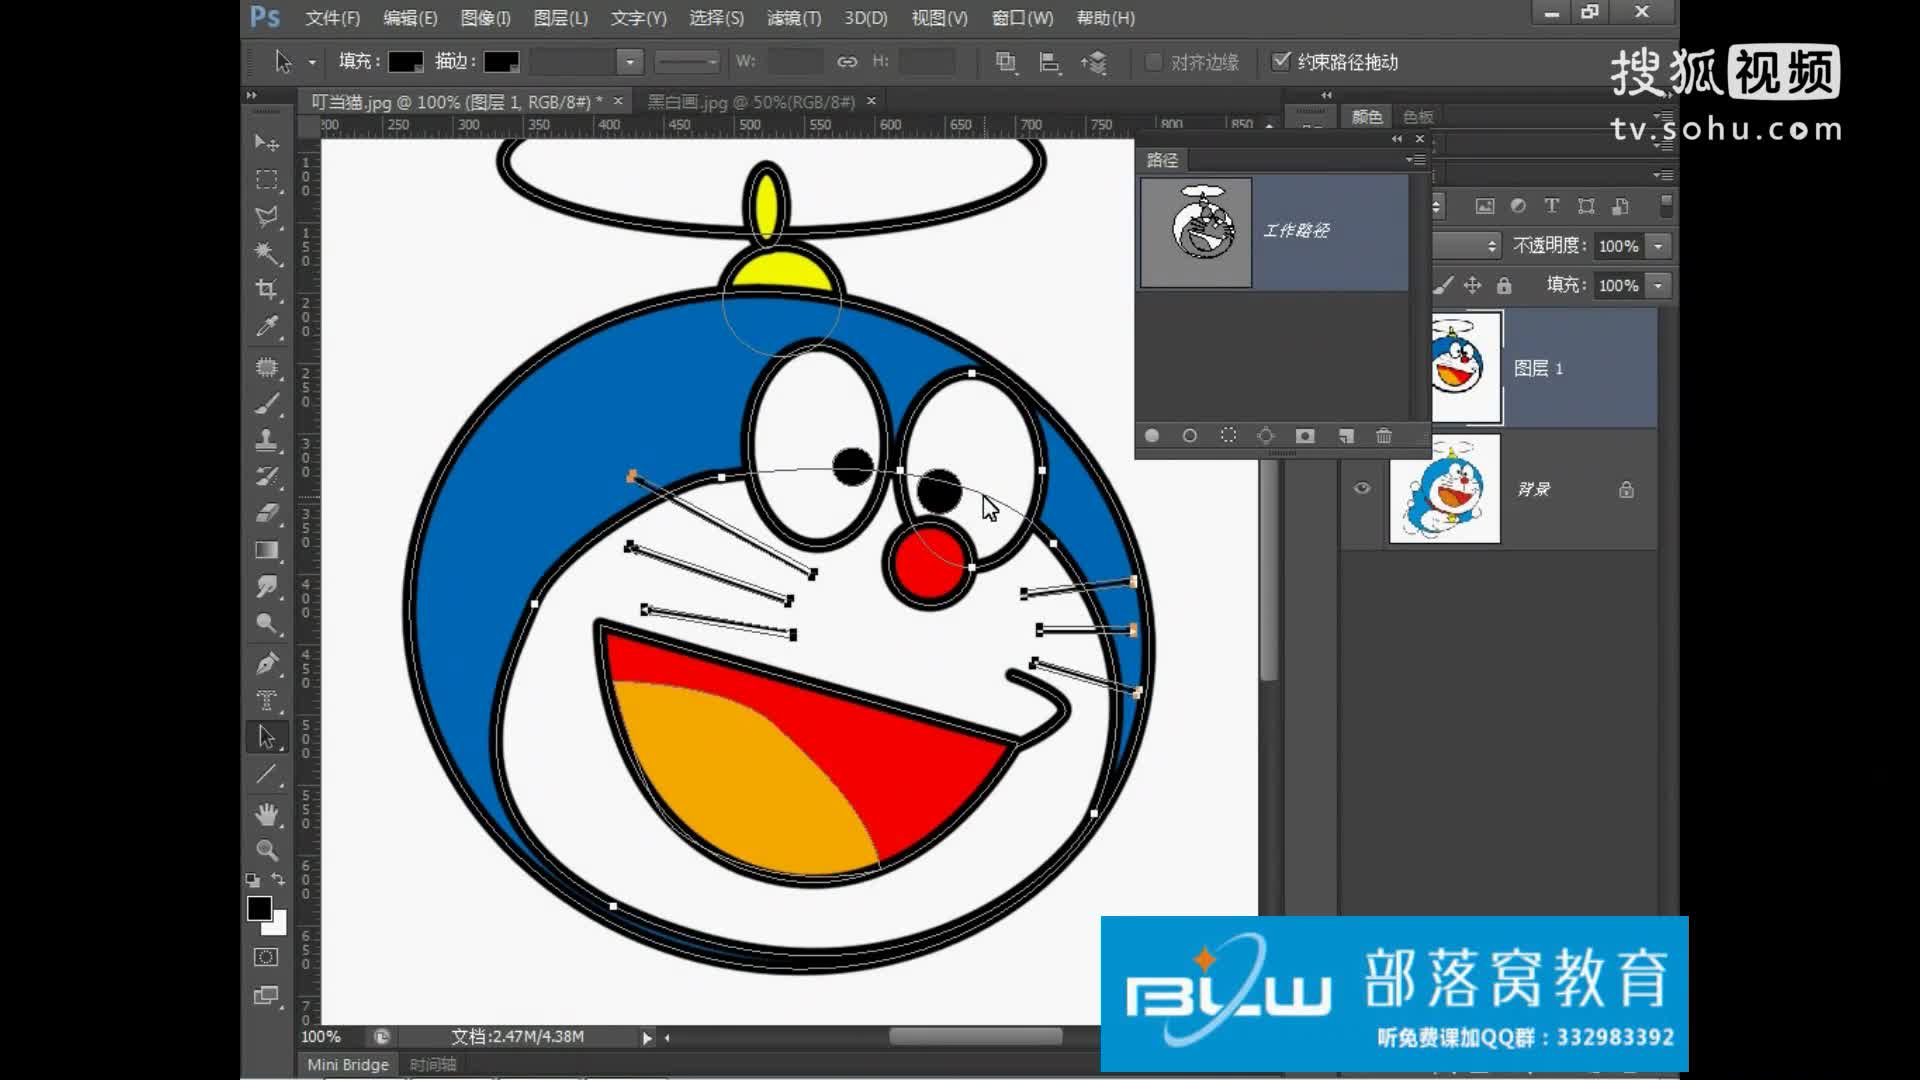Toggle lock all on layer
The height and width of the screenshot is (1080, 1920).
[x=1504, y=286]
